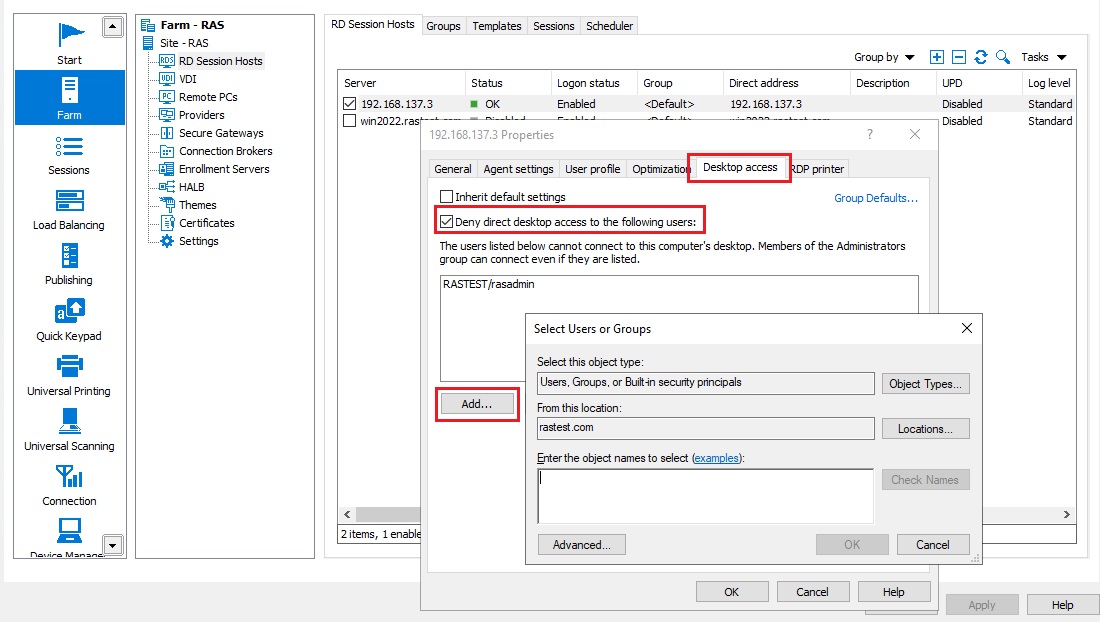Open the RDP printer tab
The image size is (1100, 622).
point(818,169)
